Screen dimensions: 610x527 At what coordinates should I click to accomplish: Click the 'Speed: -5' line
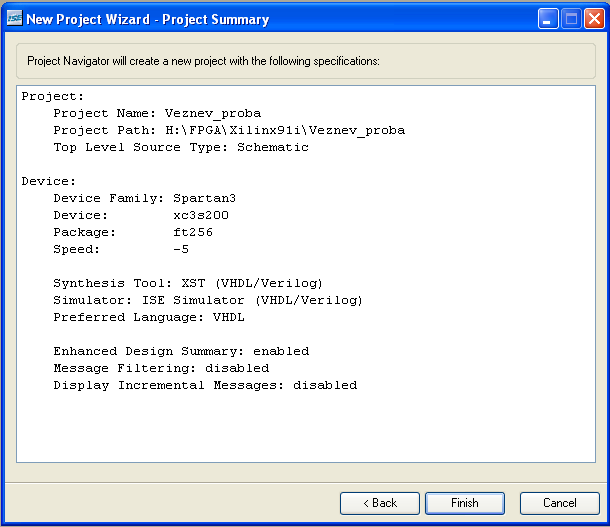(121, 249)
